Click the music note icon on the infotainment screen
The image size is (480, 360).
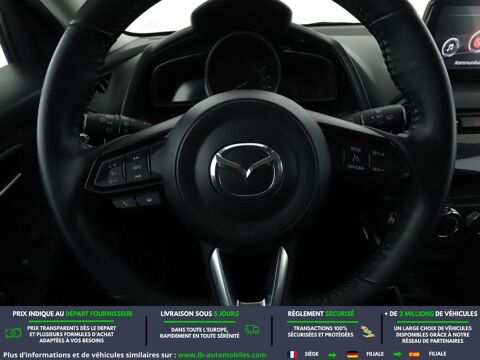pos(450,47)
